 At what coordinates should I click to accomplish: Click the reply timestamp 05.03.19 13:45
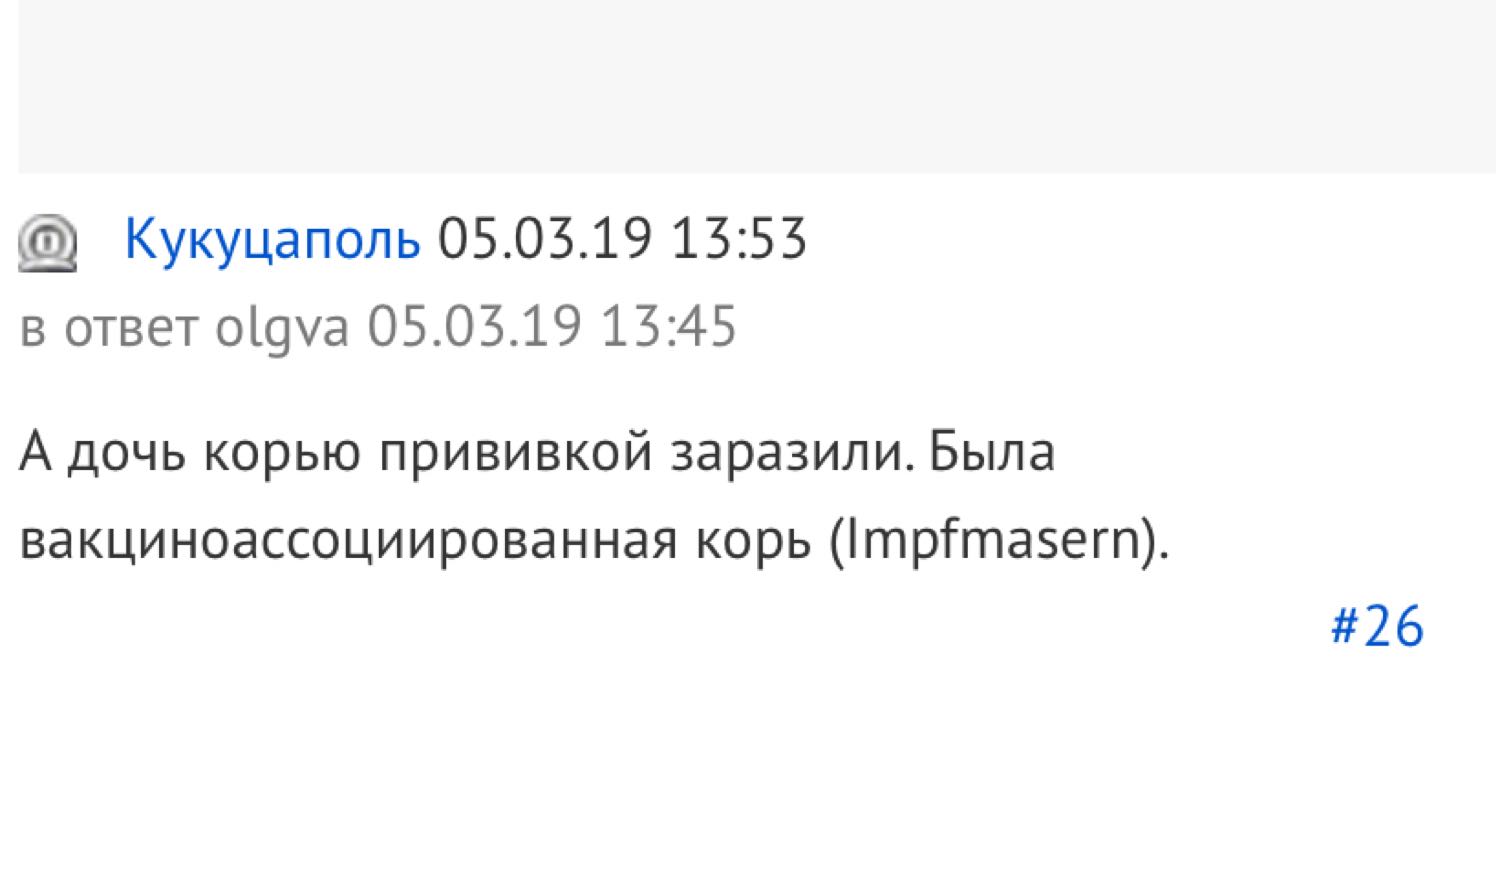point(552,327)
